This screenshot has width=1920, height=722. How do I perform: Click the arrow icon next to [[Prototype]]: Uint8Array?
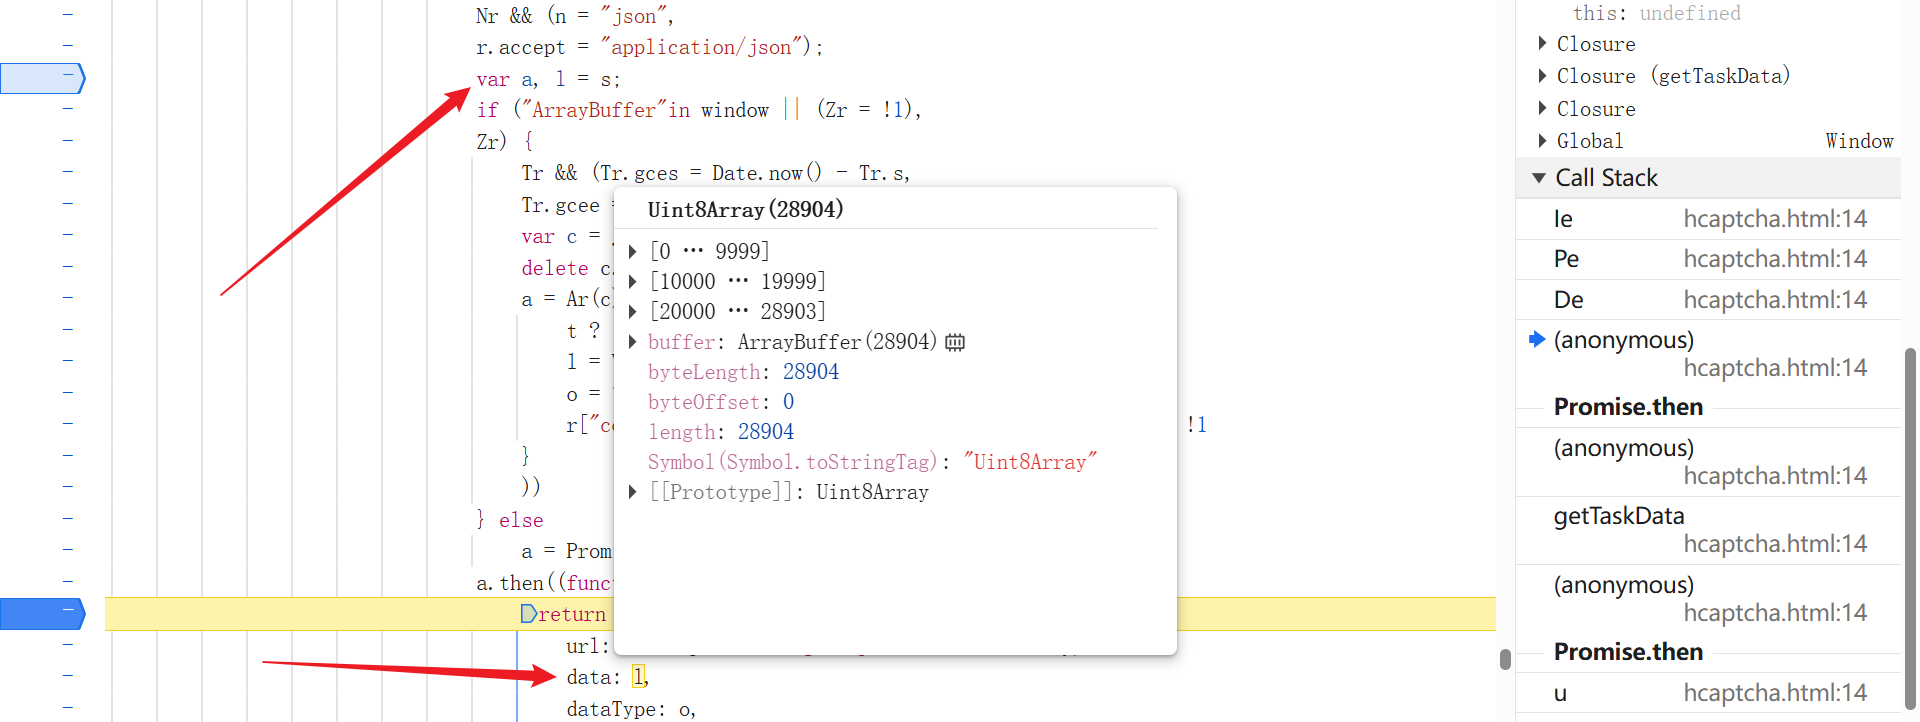pos(632,492)
